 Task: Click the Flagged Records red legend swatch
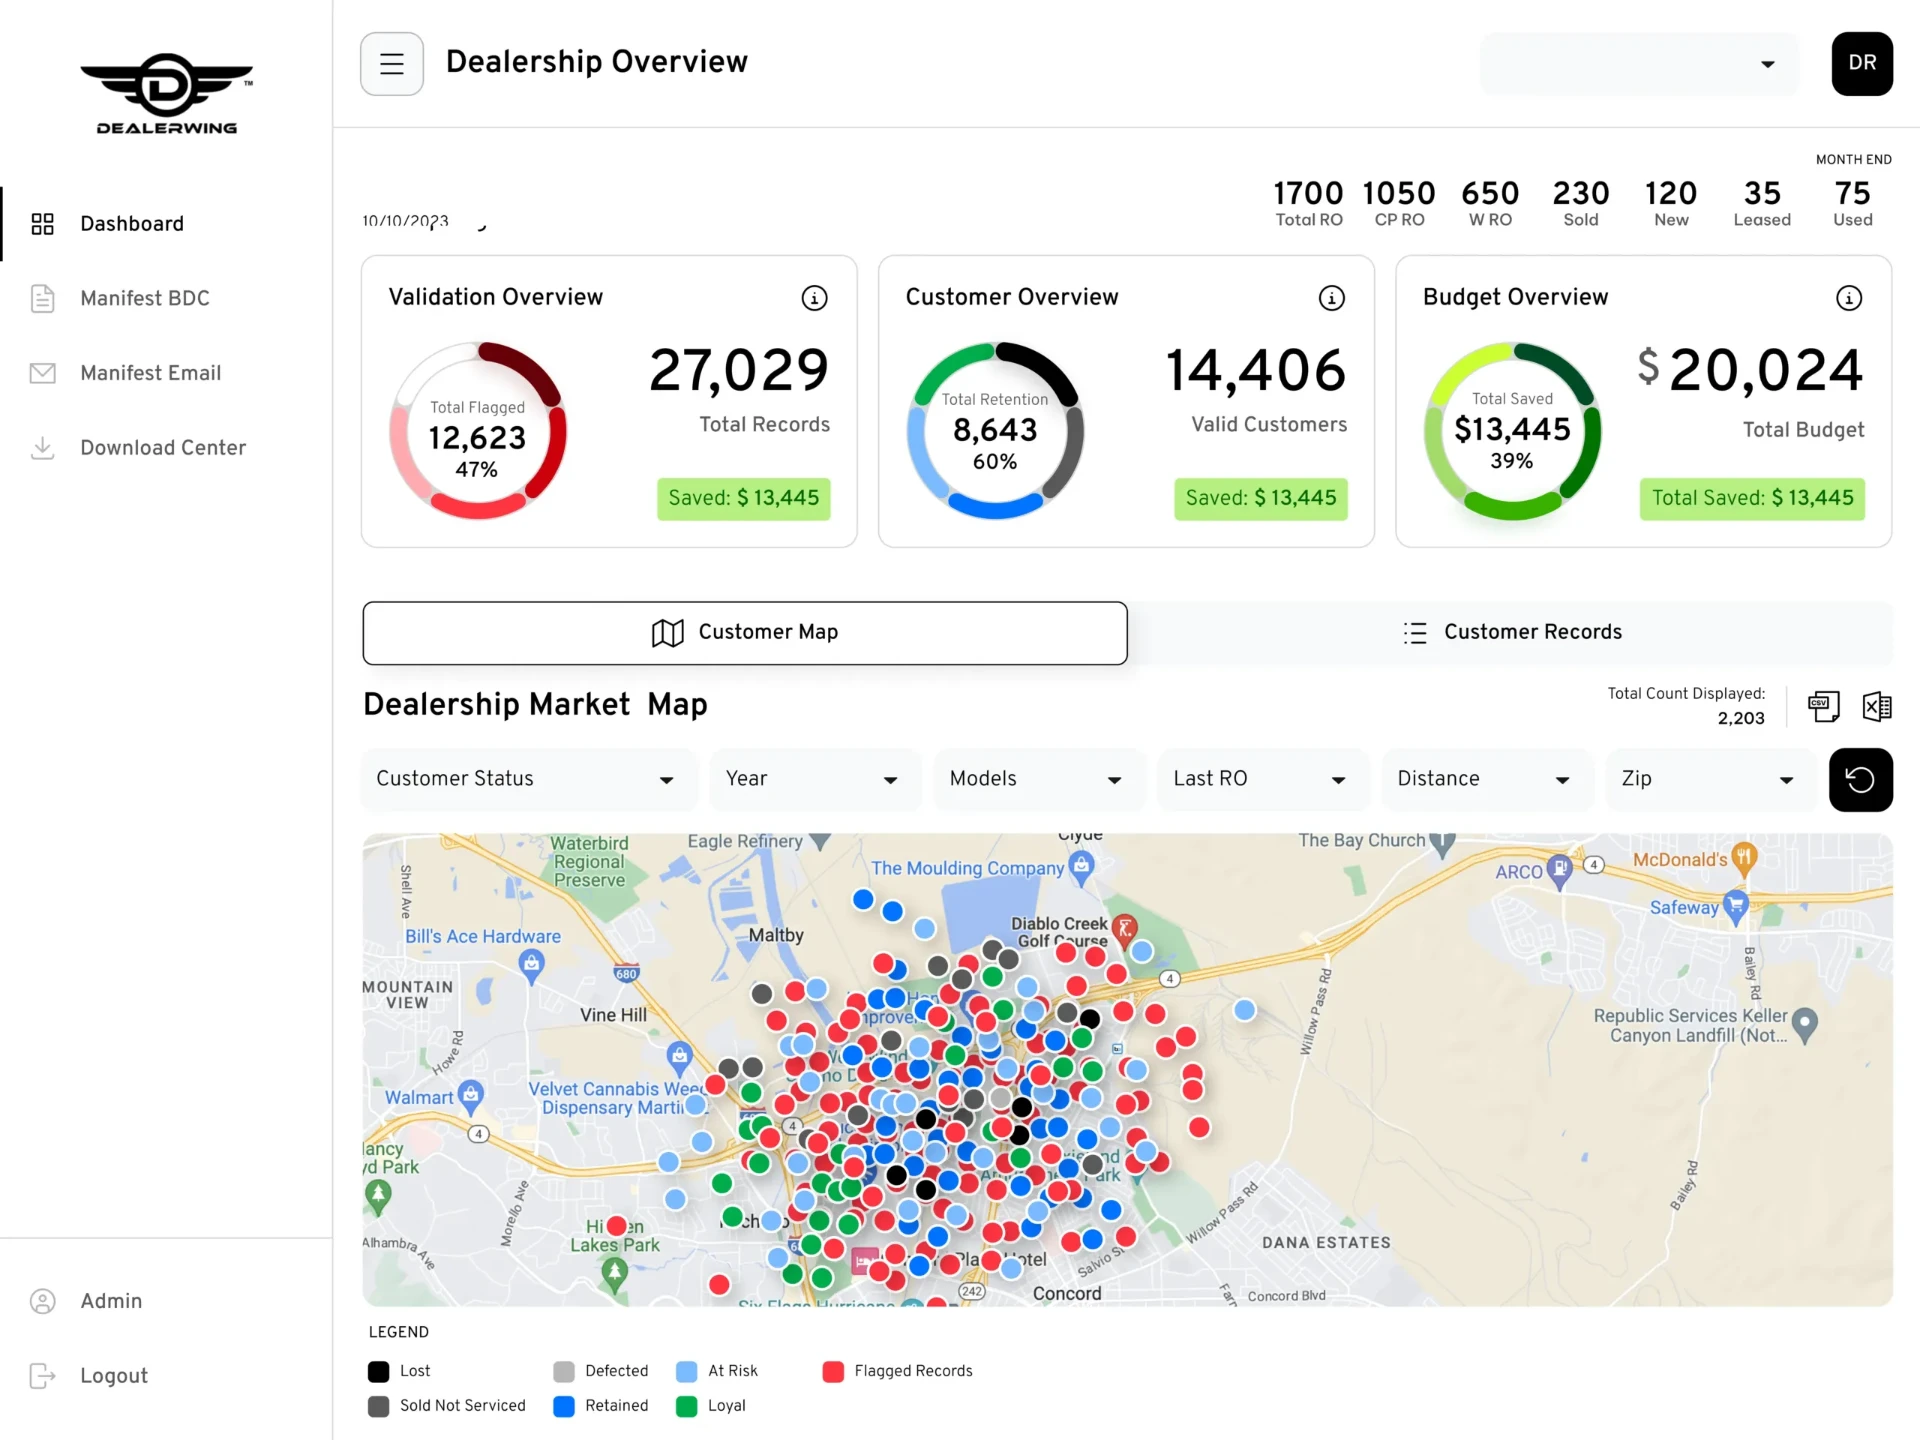click(833, 1372)
